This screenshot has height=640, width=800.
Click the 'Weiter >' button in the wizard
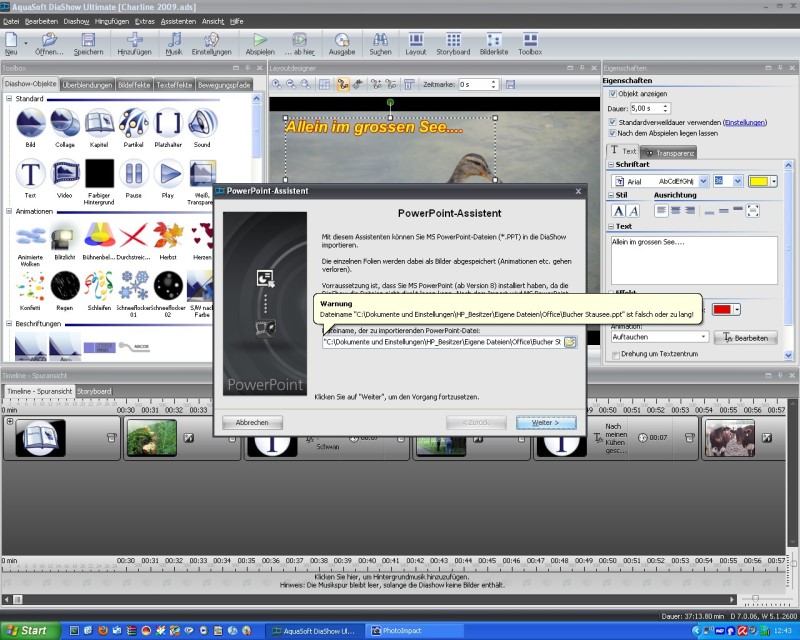click(x=546, y=422)
